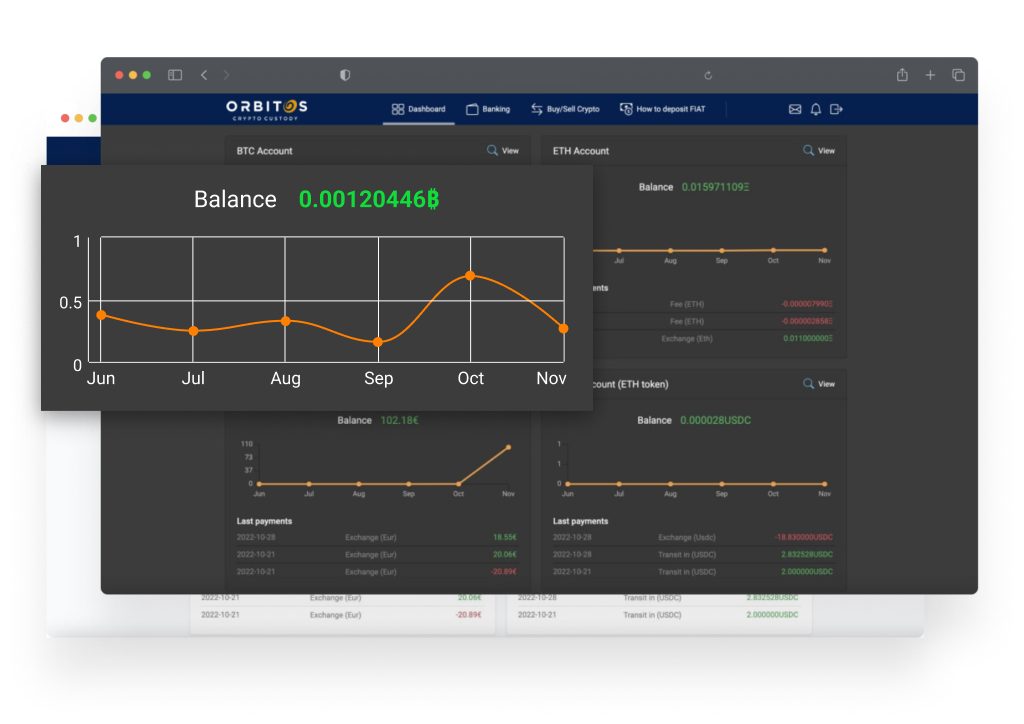The height and width of the screenshot is (724, 1024).
Task: Click the Exchange (Eth) 0.011000000 entry
Action: tap(808, 338)
